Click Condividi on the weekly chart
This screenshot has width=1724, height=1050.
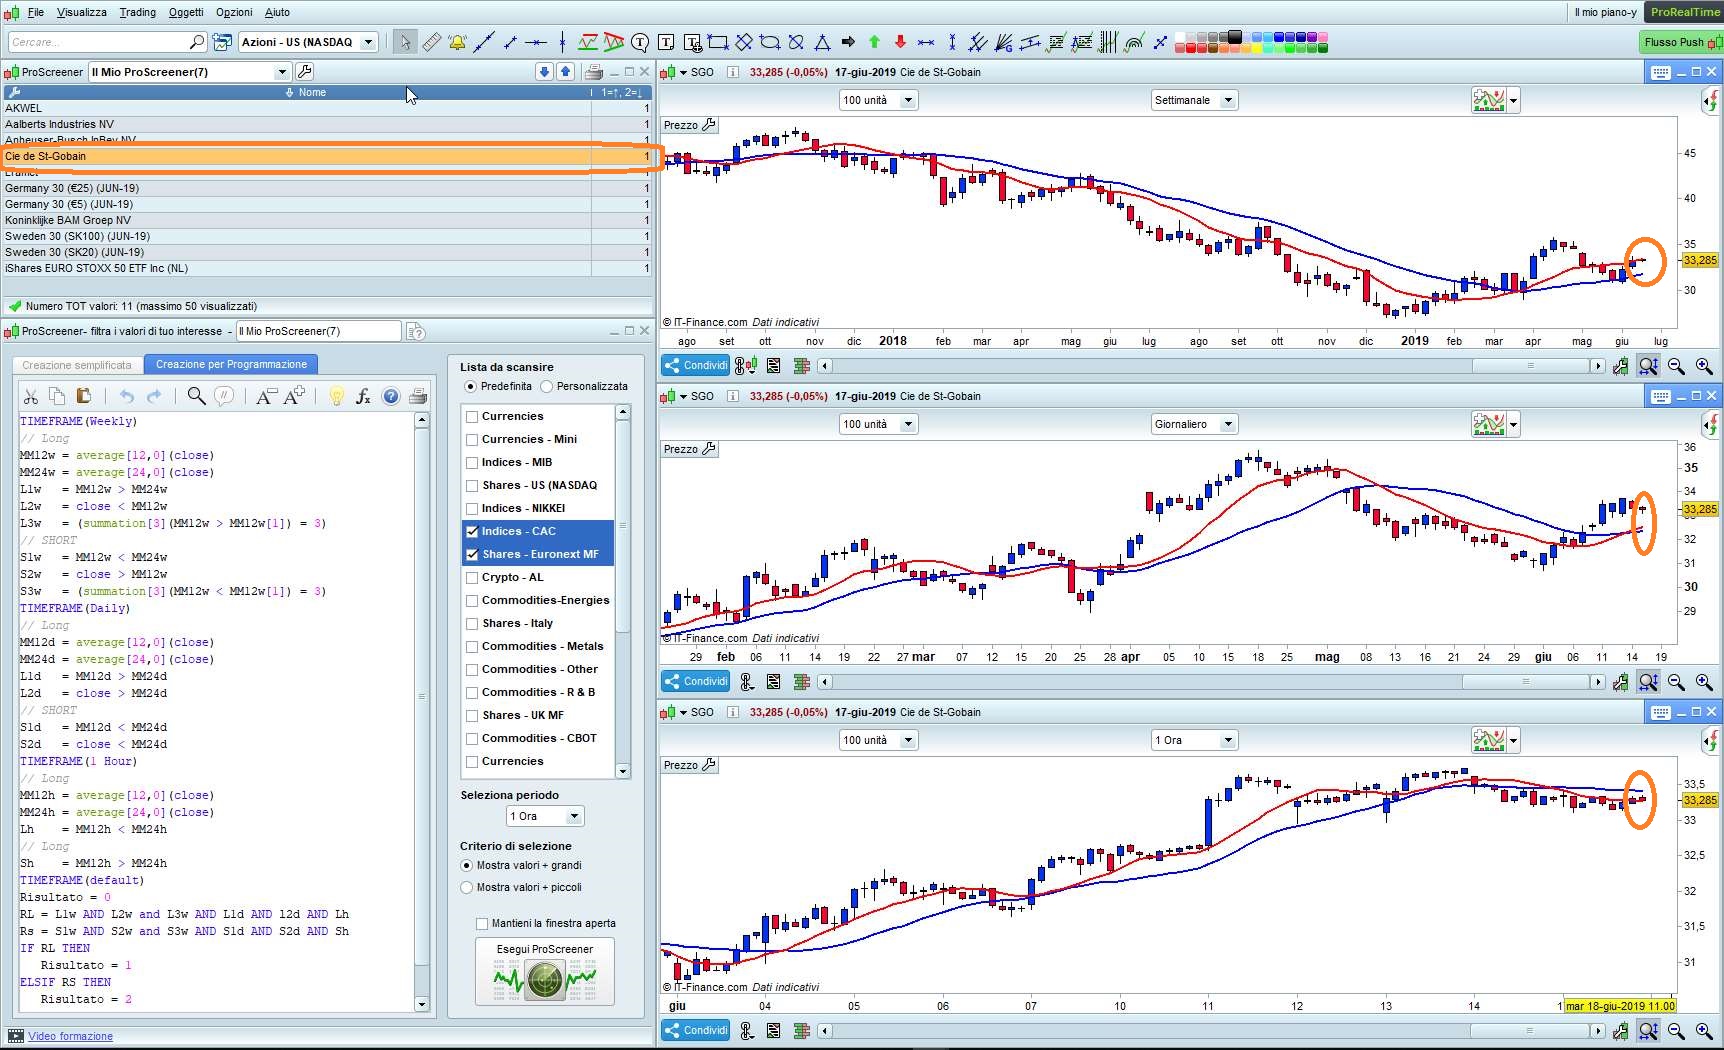696,366
